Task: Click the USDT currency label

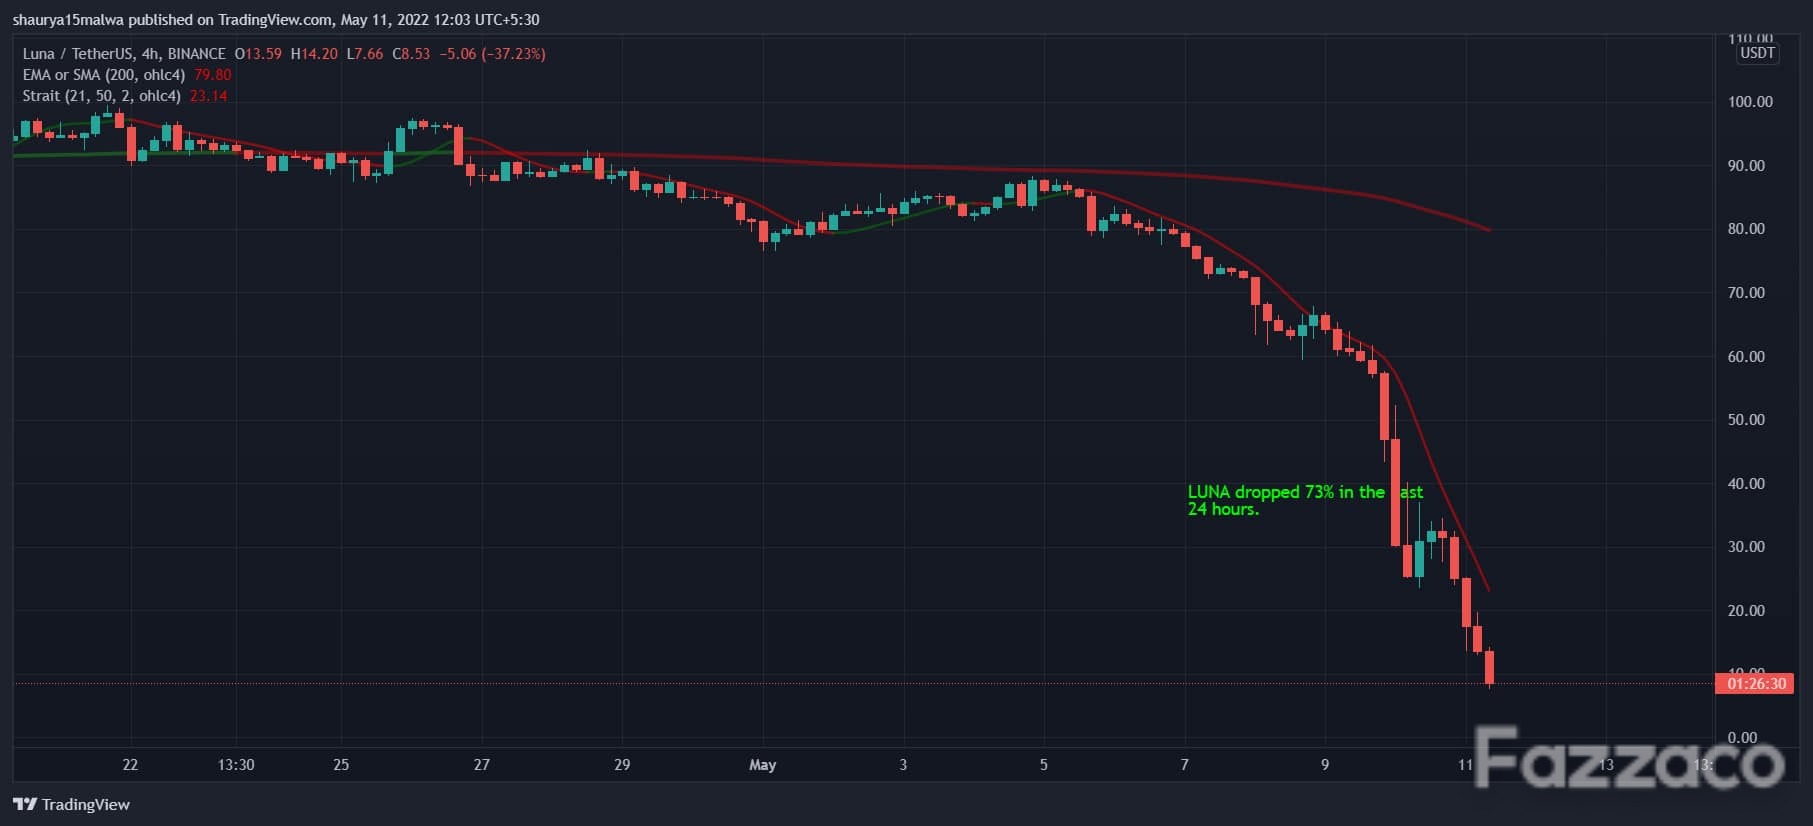Action: pos(1757,54)
